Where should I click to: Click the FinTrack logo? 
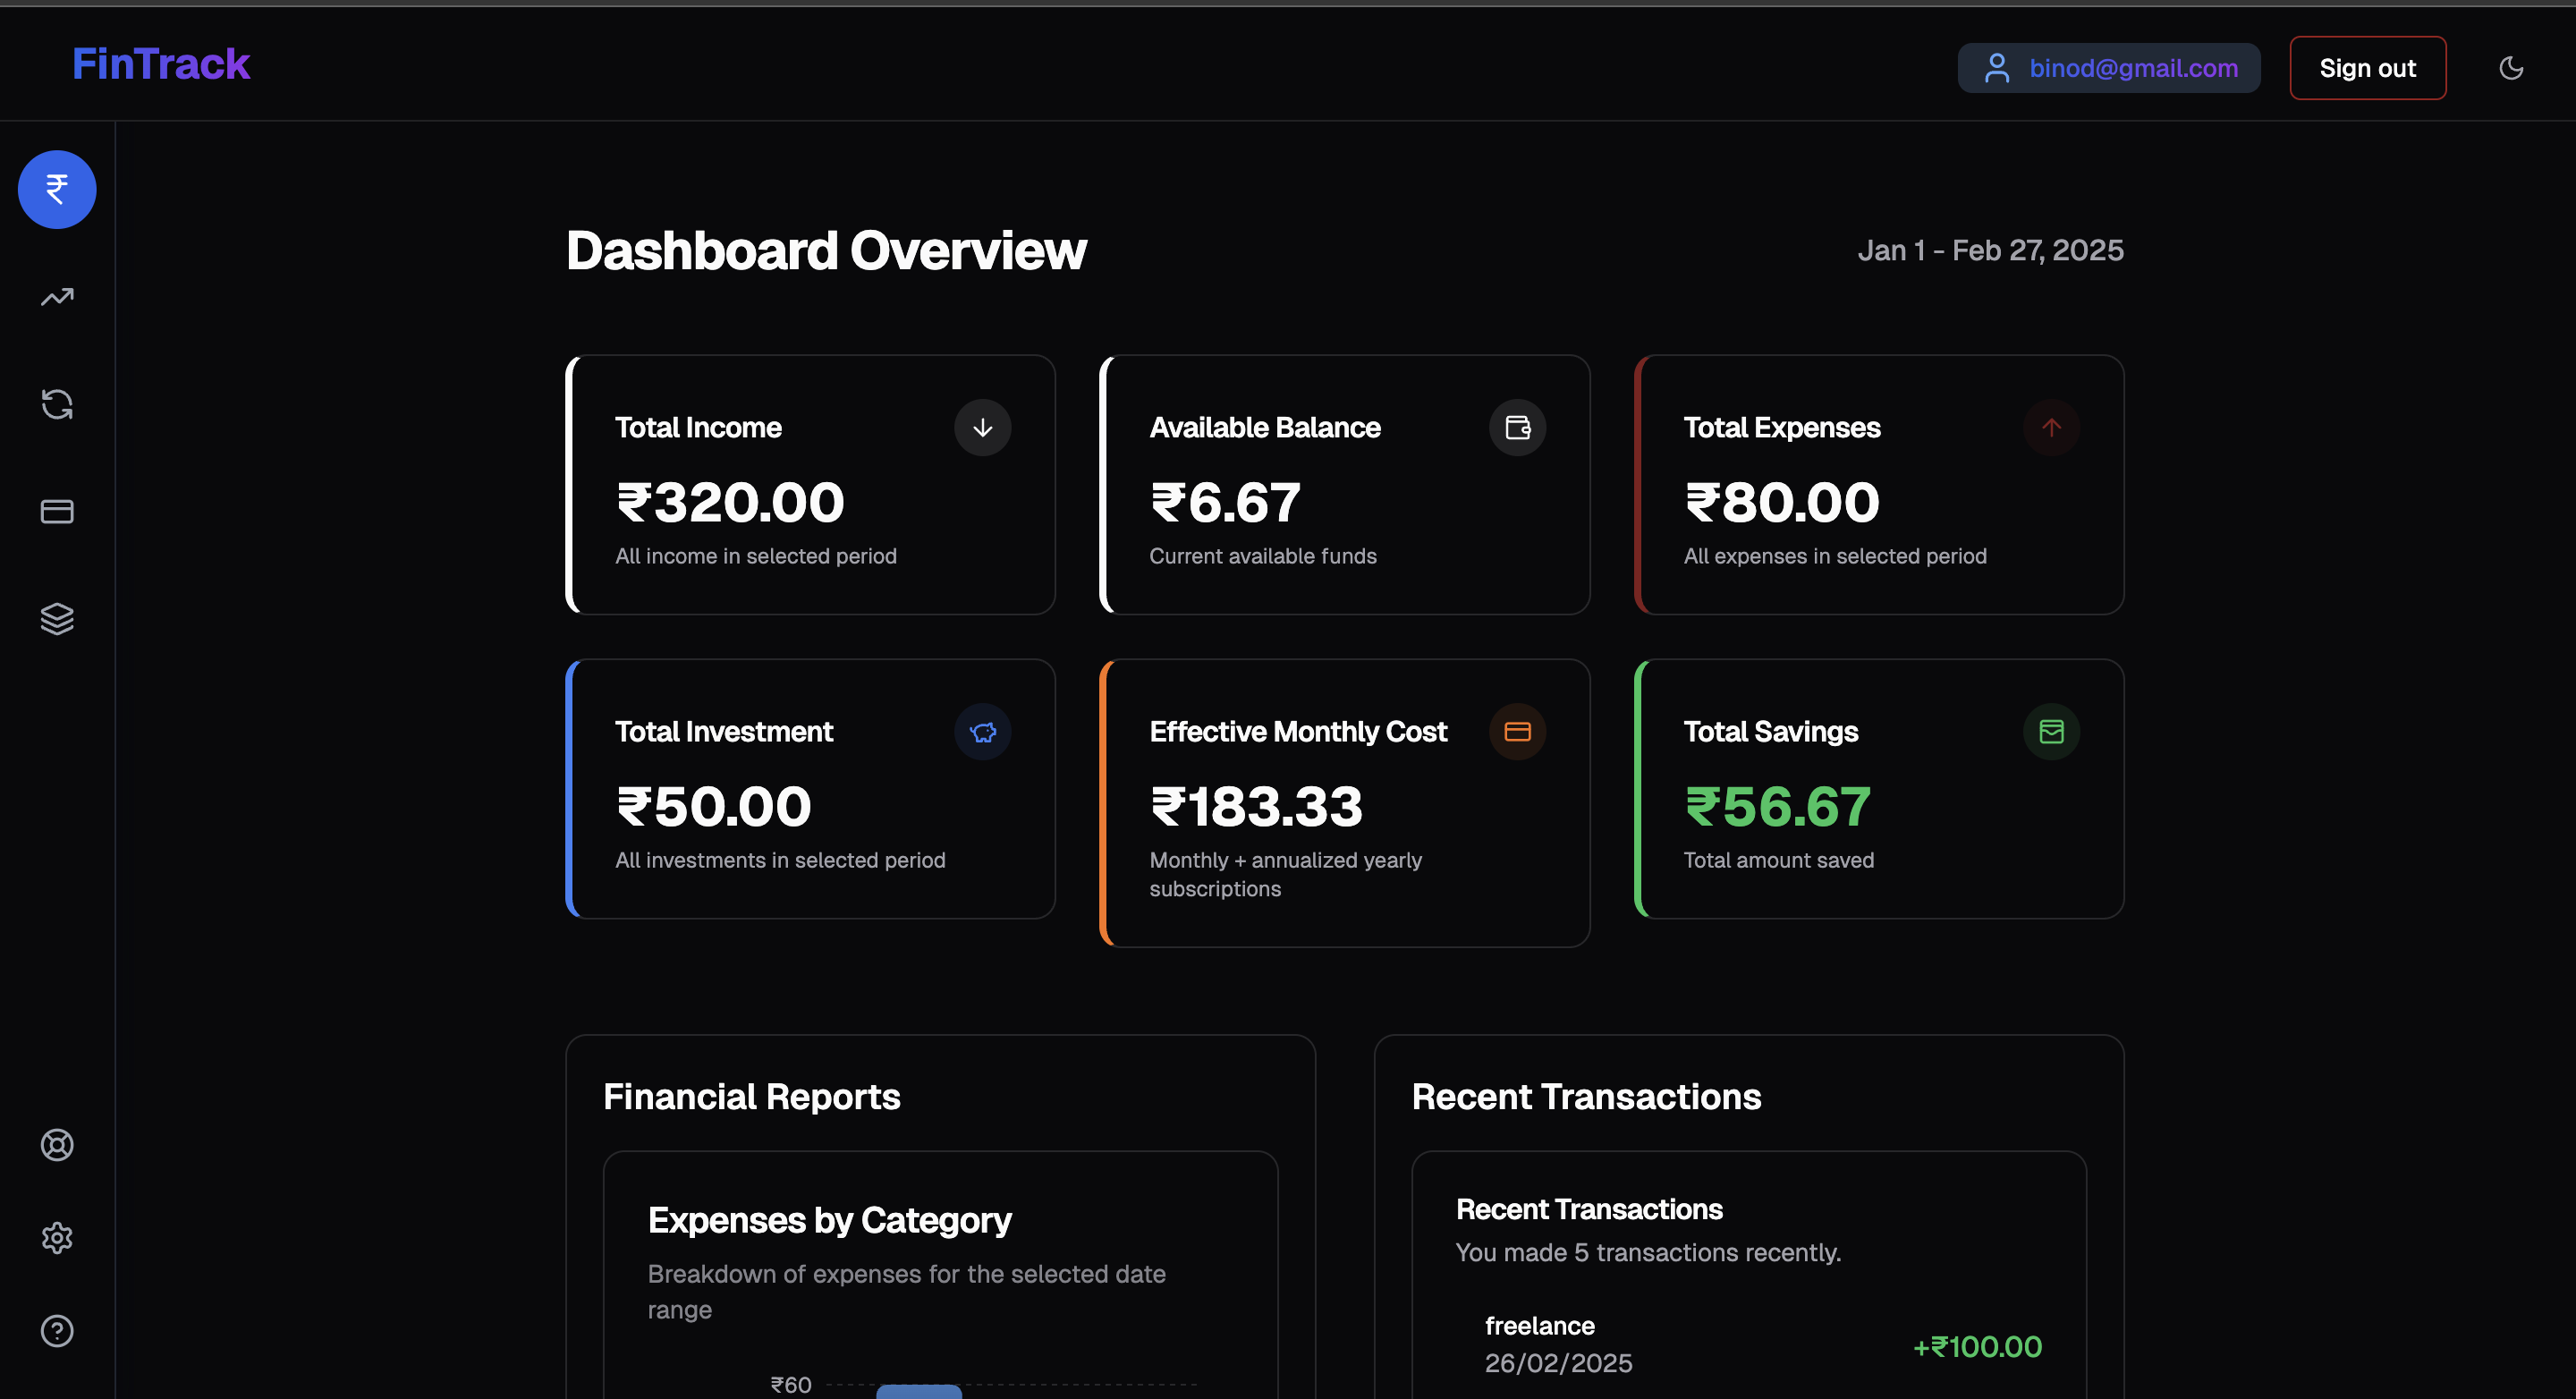161,64
